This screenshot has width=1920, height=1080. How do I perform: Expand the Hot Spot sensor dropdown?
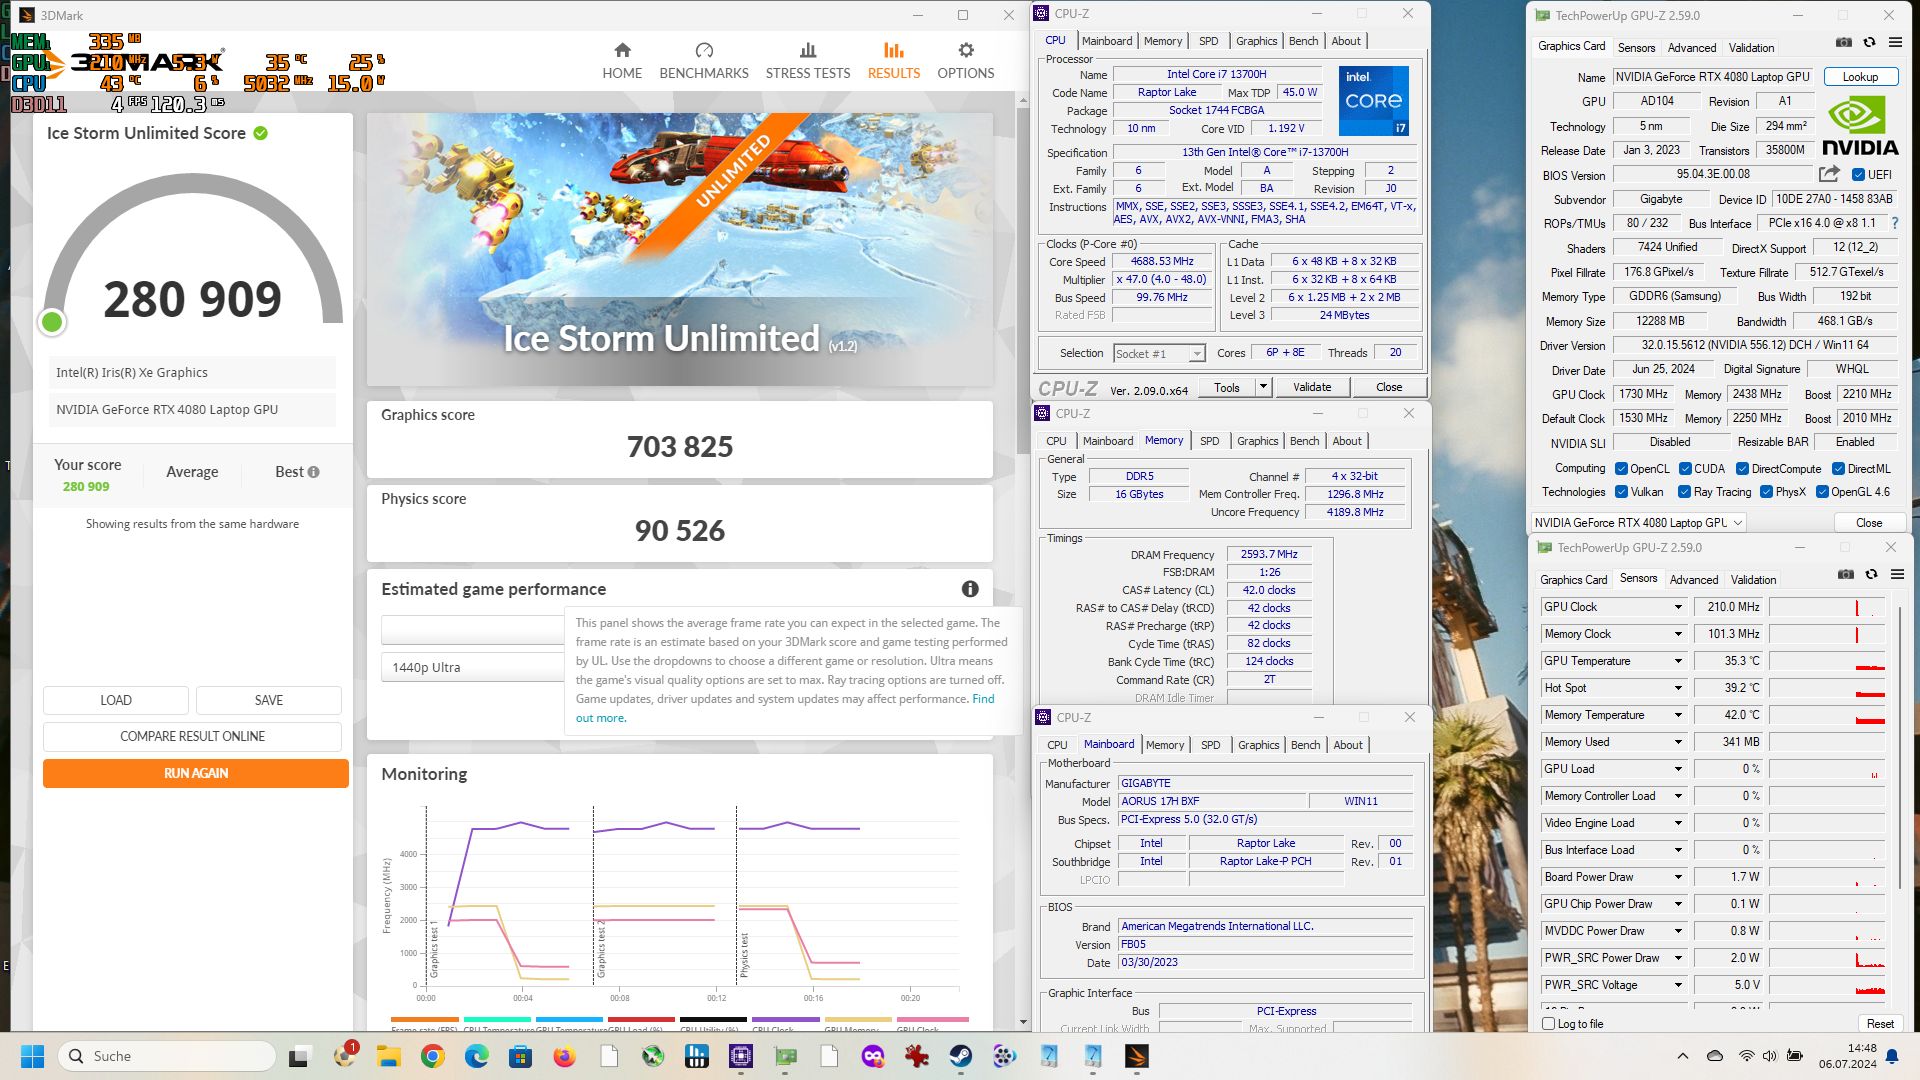pos(1678,688)
